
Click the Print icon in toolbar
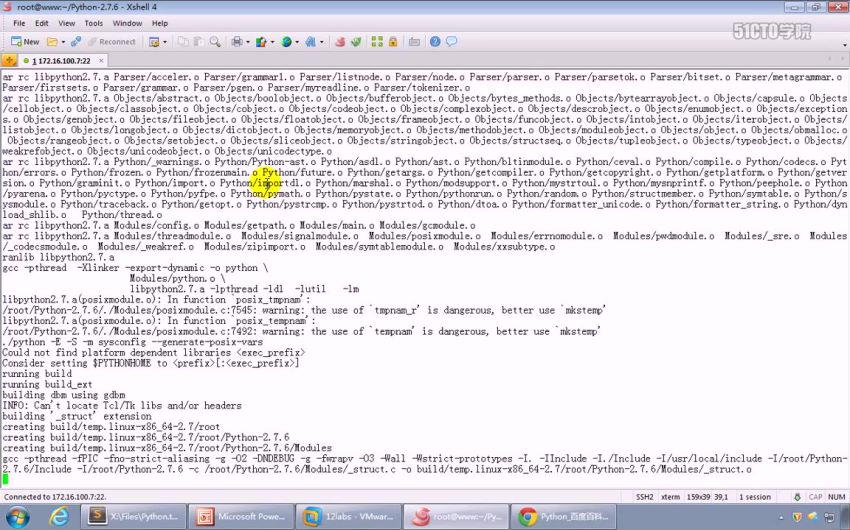click(236, 42)
